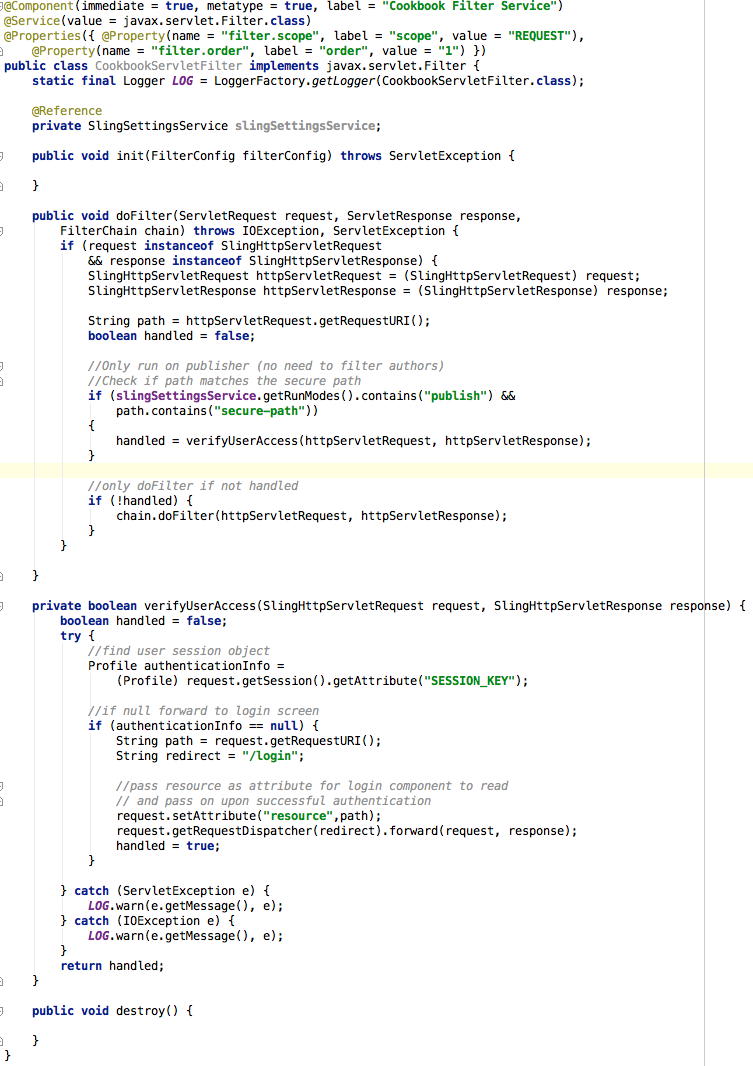Click the destroy method name
The height and width of the screenshot is (1066, 753).
point(140,1011)
